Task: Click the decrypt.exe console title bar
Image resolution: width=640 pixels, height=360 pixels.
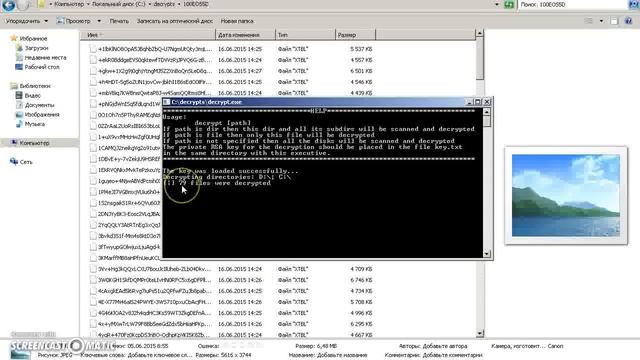Action: [314, 102]
